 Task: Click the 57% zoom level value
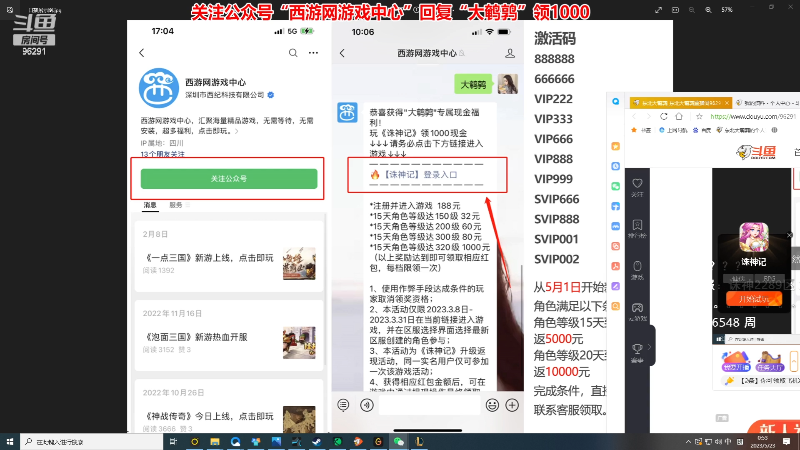coord(727,10)
